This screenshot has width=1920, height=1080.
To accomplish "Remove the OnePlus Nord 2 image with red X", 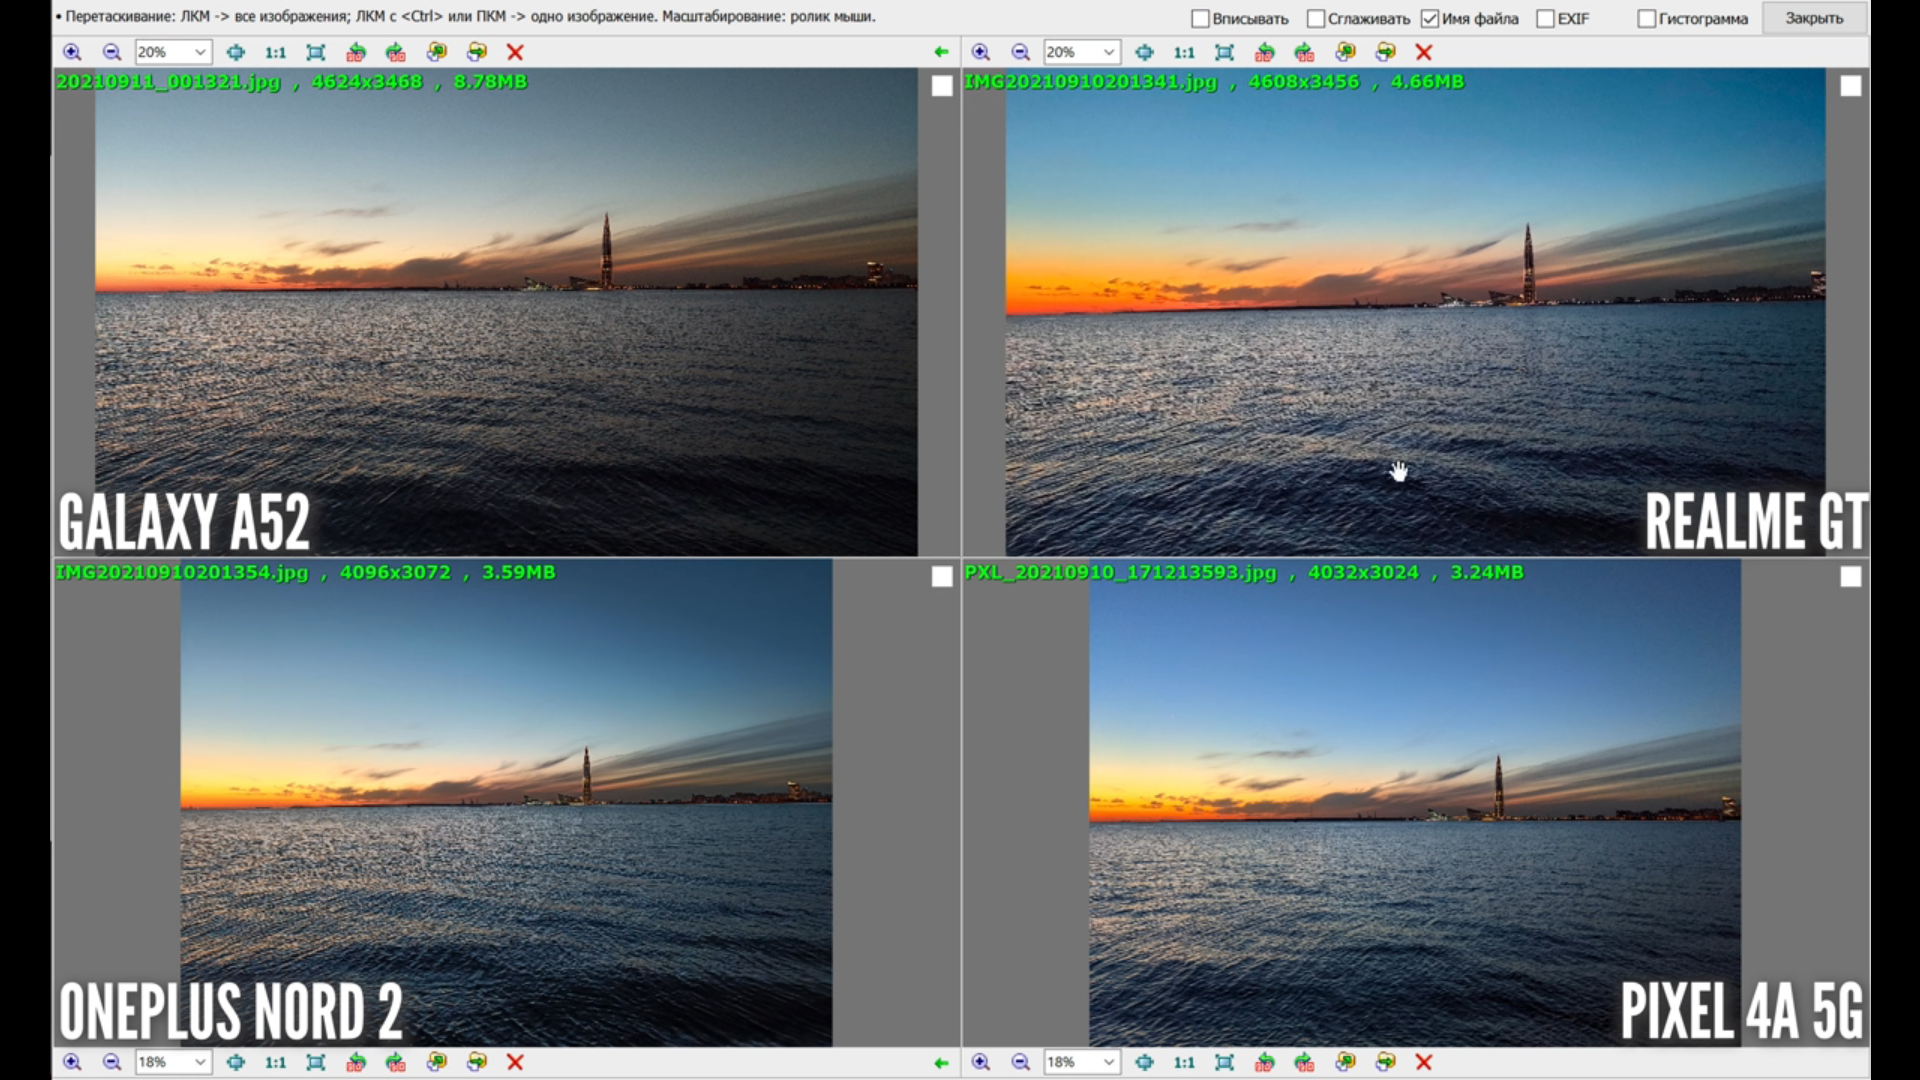I will click(515, 1062).
